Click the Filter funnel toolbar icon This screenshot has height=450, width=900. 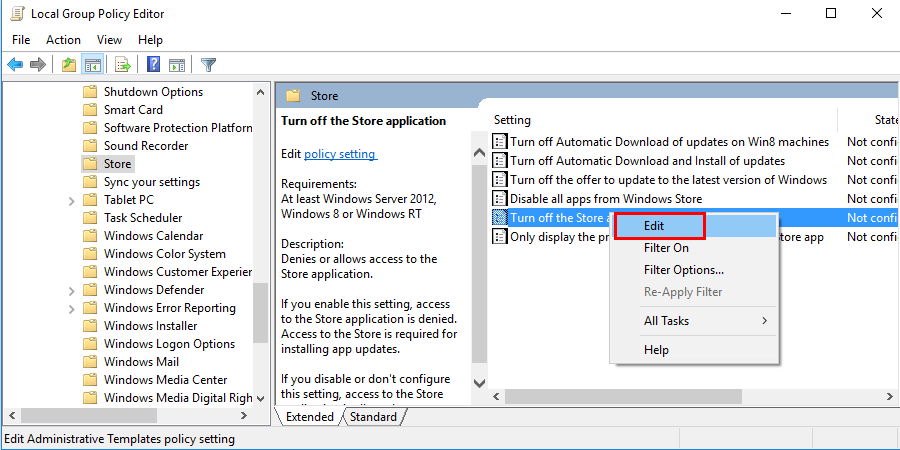pos(208,65)
